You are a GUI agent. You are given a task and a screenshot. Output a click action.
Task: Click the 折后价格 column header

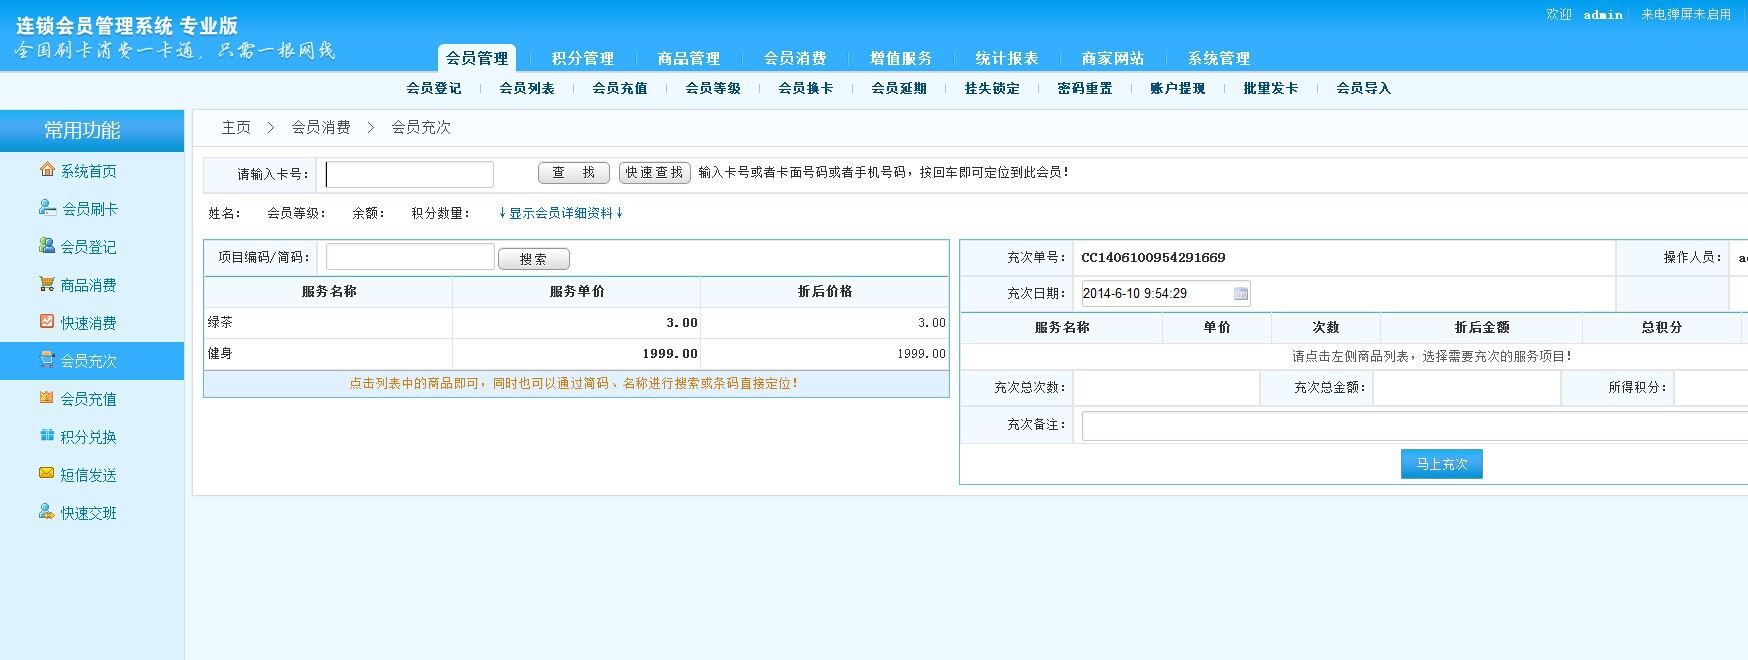point(825,292)
